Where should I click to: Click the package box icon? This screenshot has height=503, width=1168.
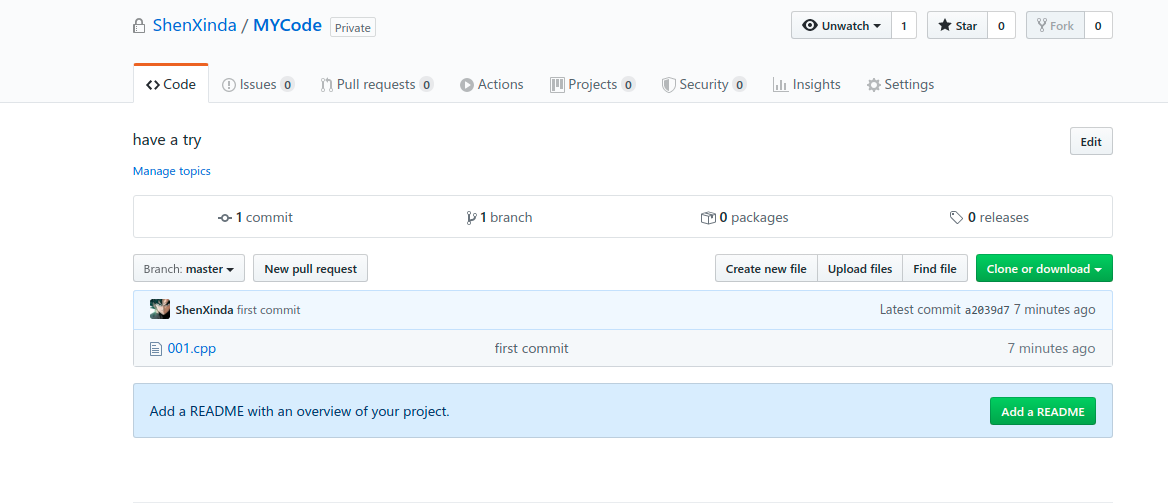tap(708, 218)
